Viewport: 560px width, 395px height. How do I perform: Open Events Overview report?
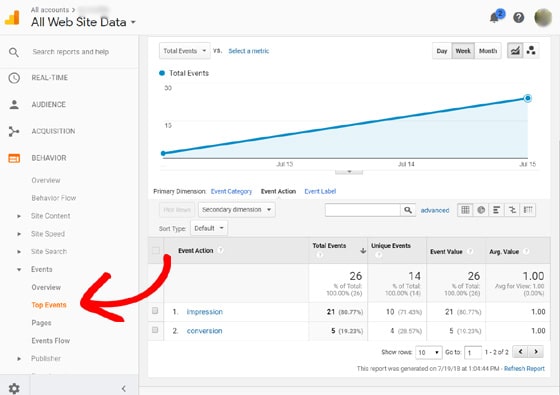[46, 287]
